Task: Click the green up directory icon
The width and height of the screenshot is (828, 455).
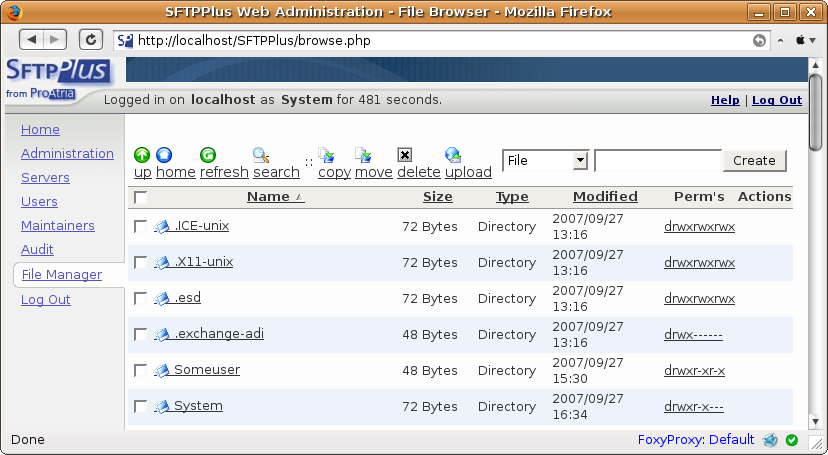Action: (142, 155)
